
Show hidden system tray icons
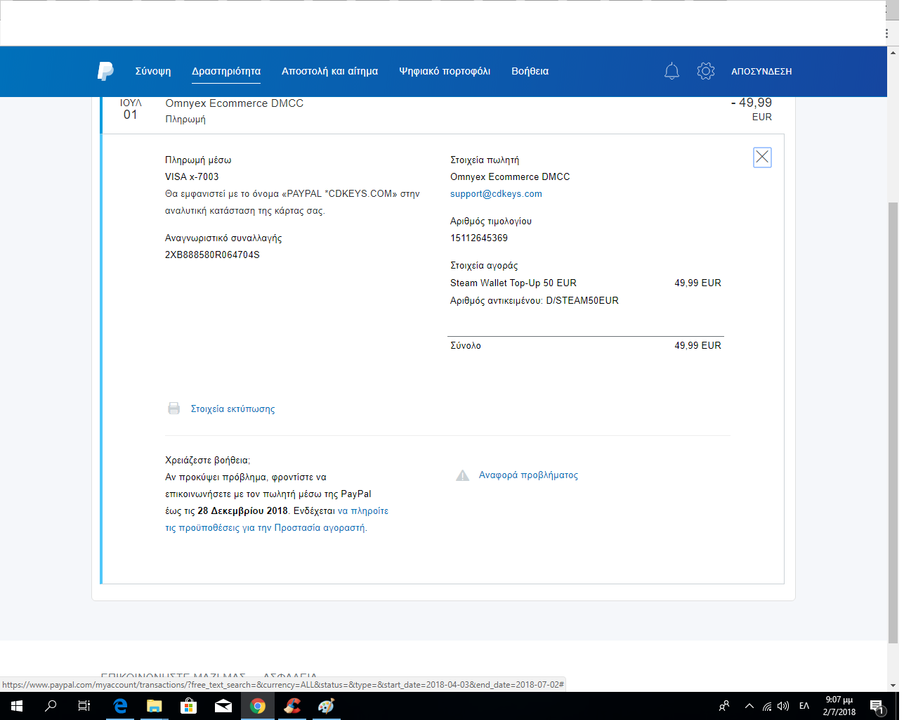click(x=749, y=706)
